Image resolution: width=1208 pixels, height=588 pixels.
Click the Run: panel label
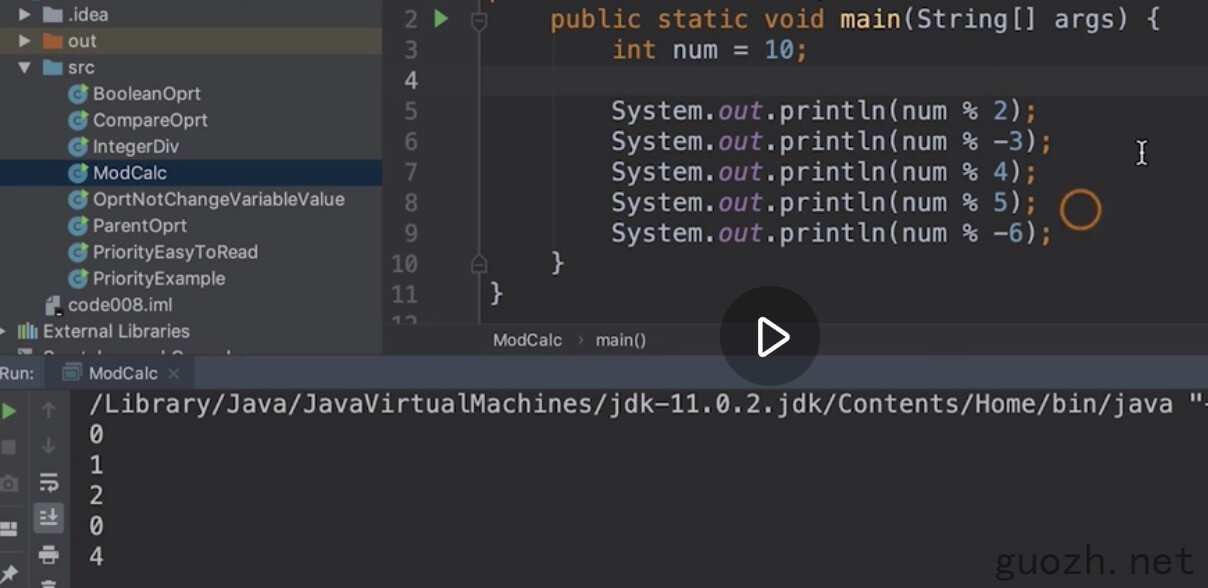[x=17, y=373]
